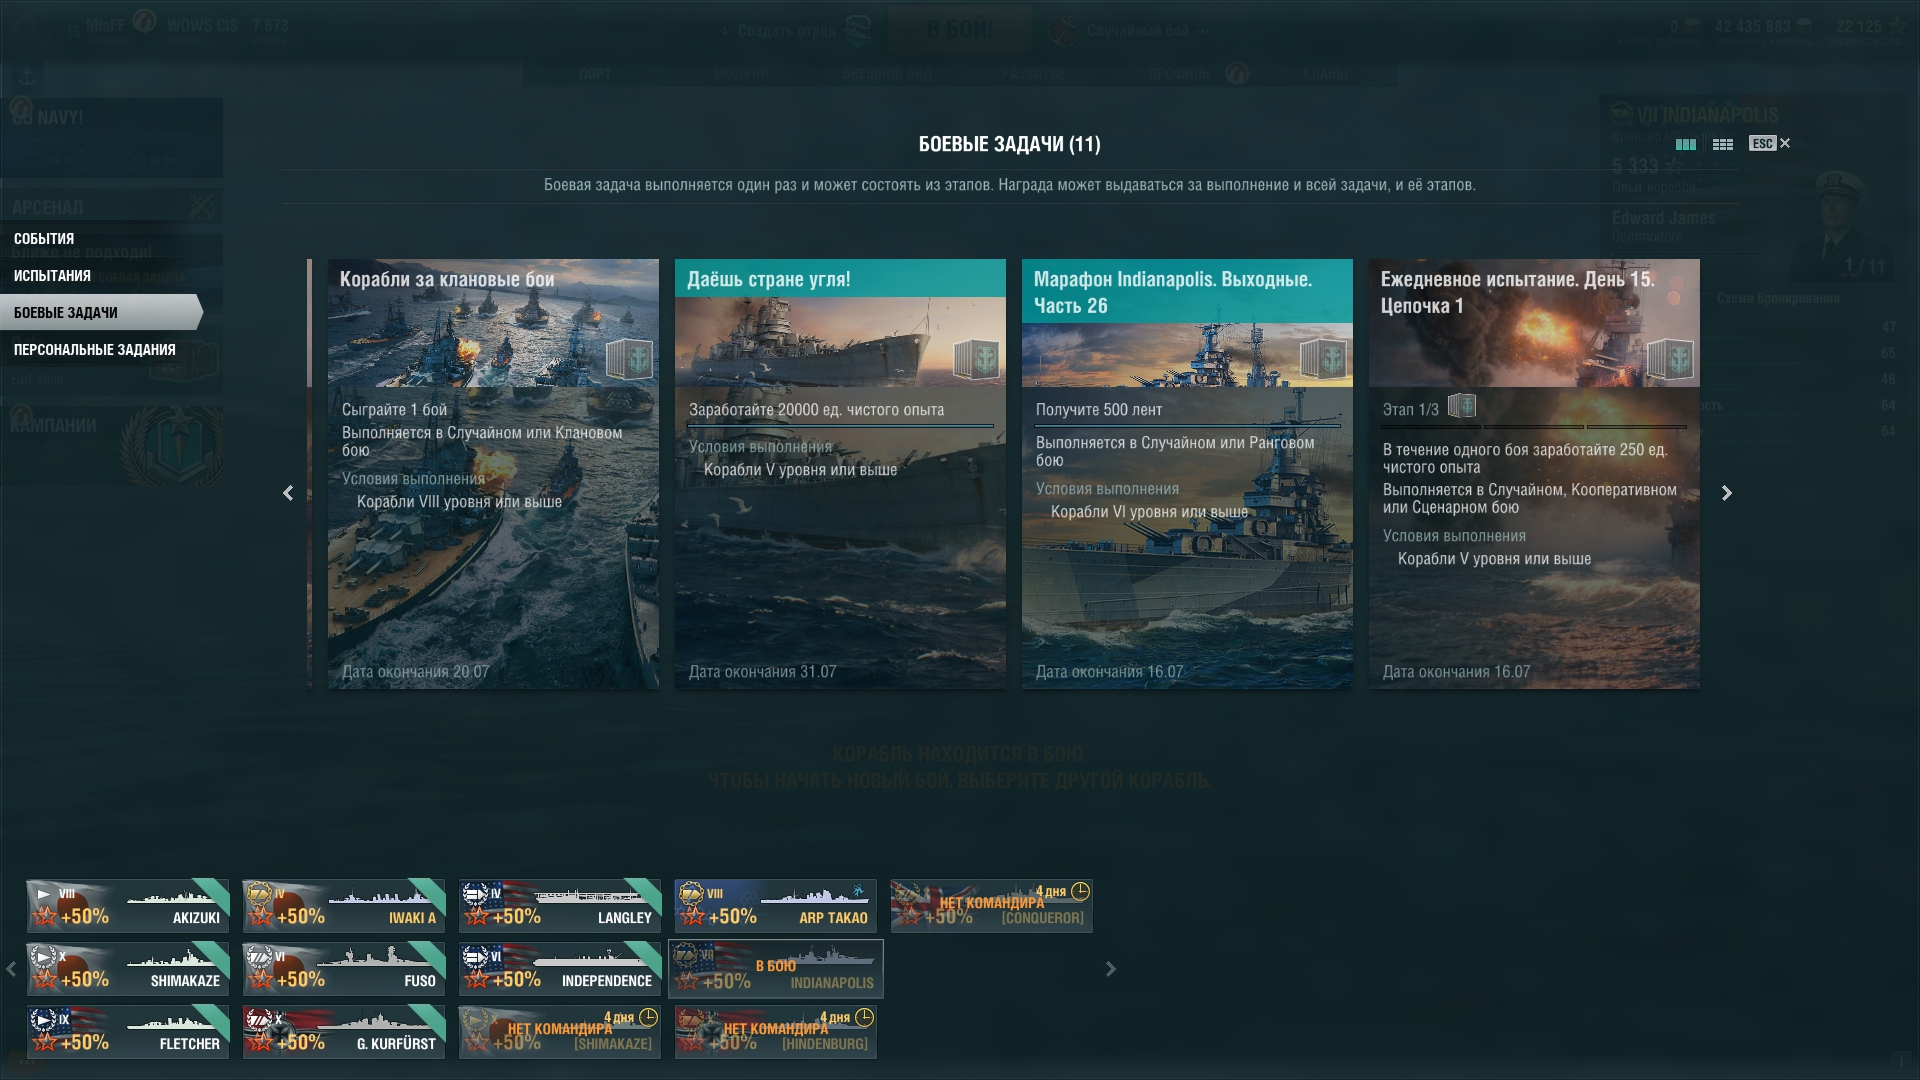
Task: Open the Ежедневное испытание День 15 card
Action: (x=1534, y=473)
